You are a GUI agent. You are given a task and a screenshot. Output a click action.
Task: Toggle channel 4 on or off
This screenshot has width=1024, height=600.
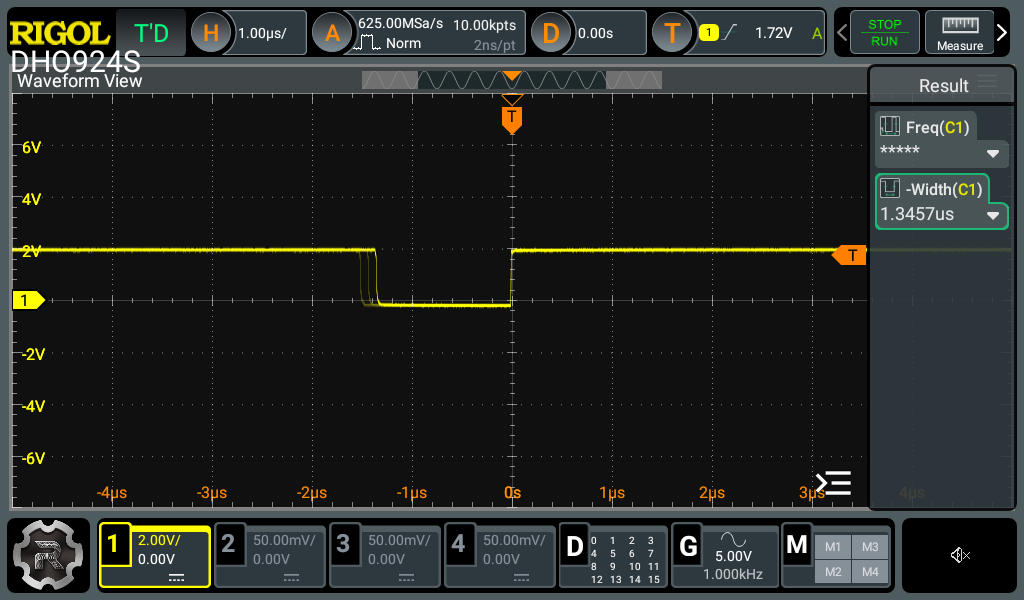pos(458,543)
